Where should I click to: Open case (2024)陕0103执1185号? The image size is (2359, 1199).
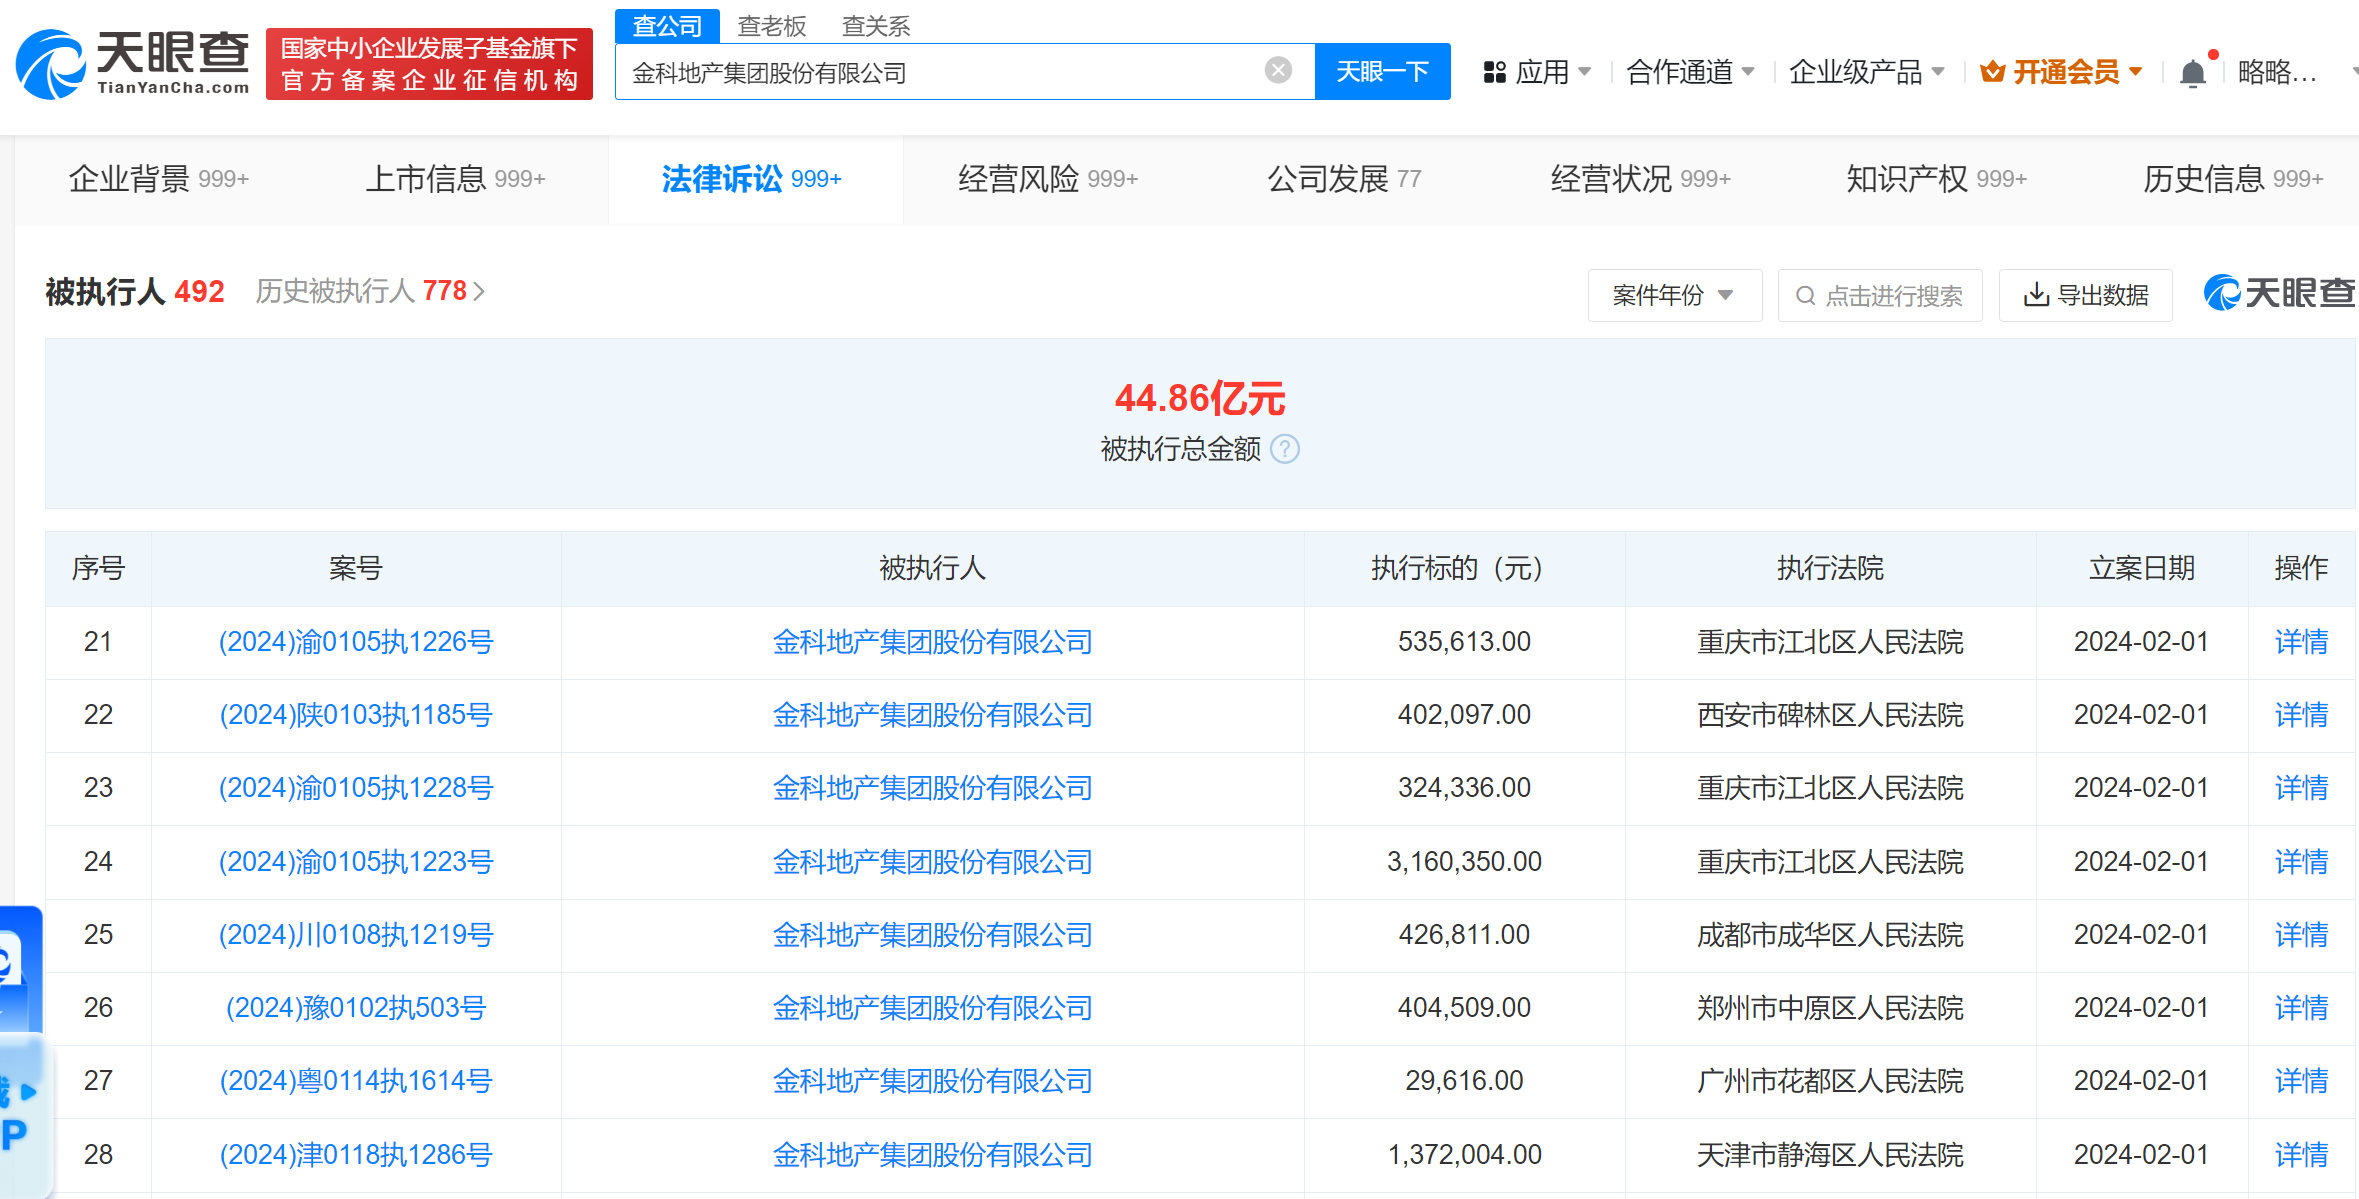coord(356,715)
